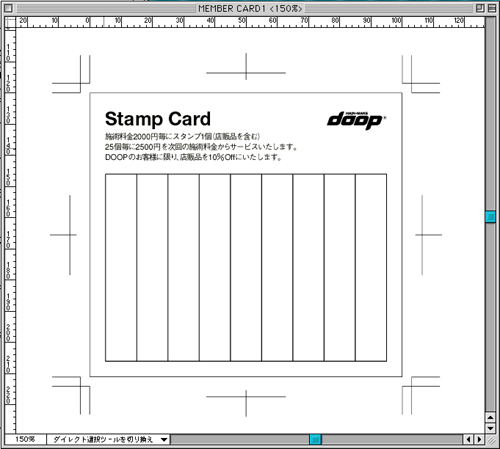500x449 pixels.
Task: Click the window resize grip corner
Action: tap(491, 440)
